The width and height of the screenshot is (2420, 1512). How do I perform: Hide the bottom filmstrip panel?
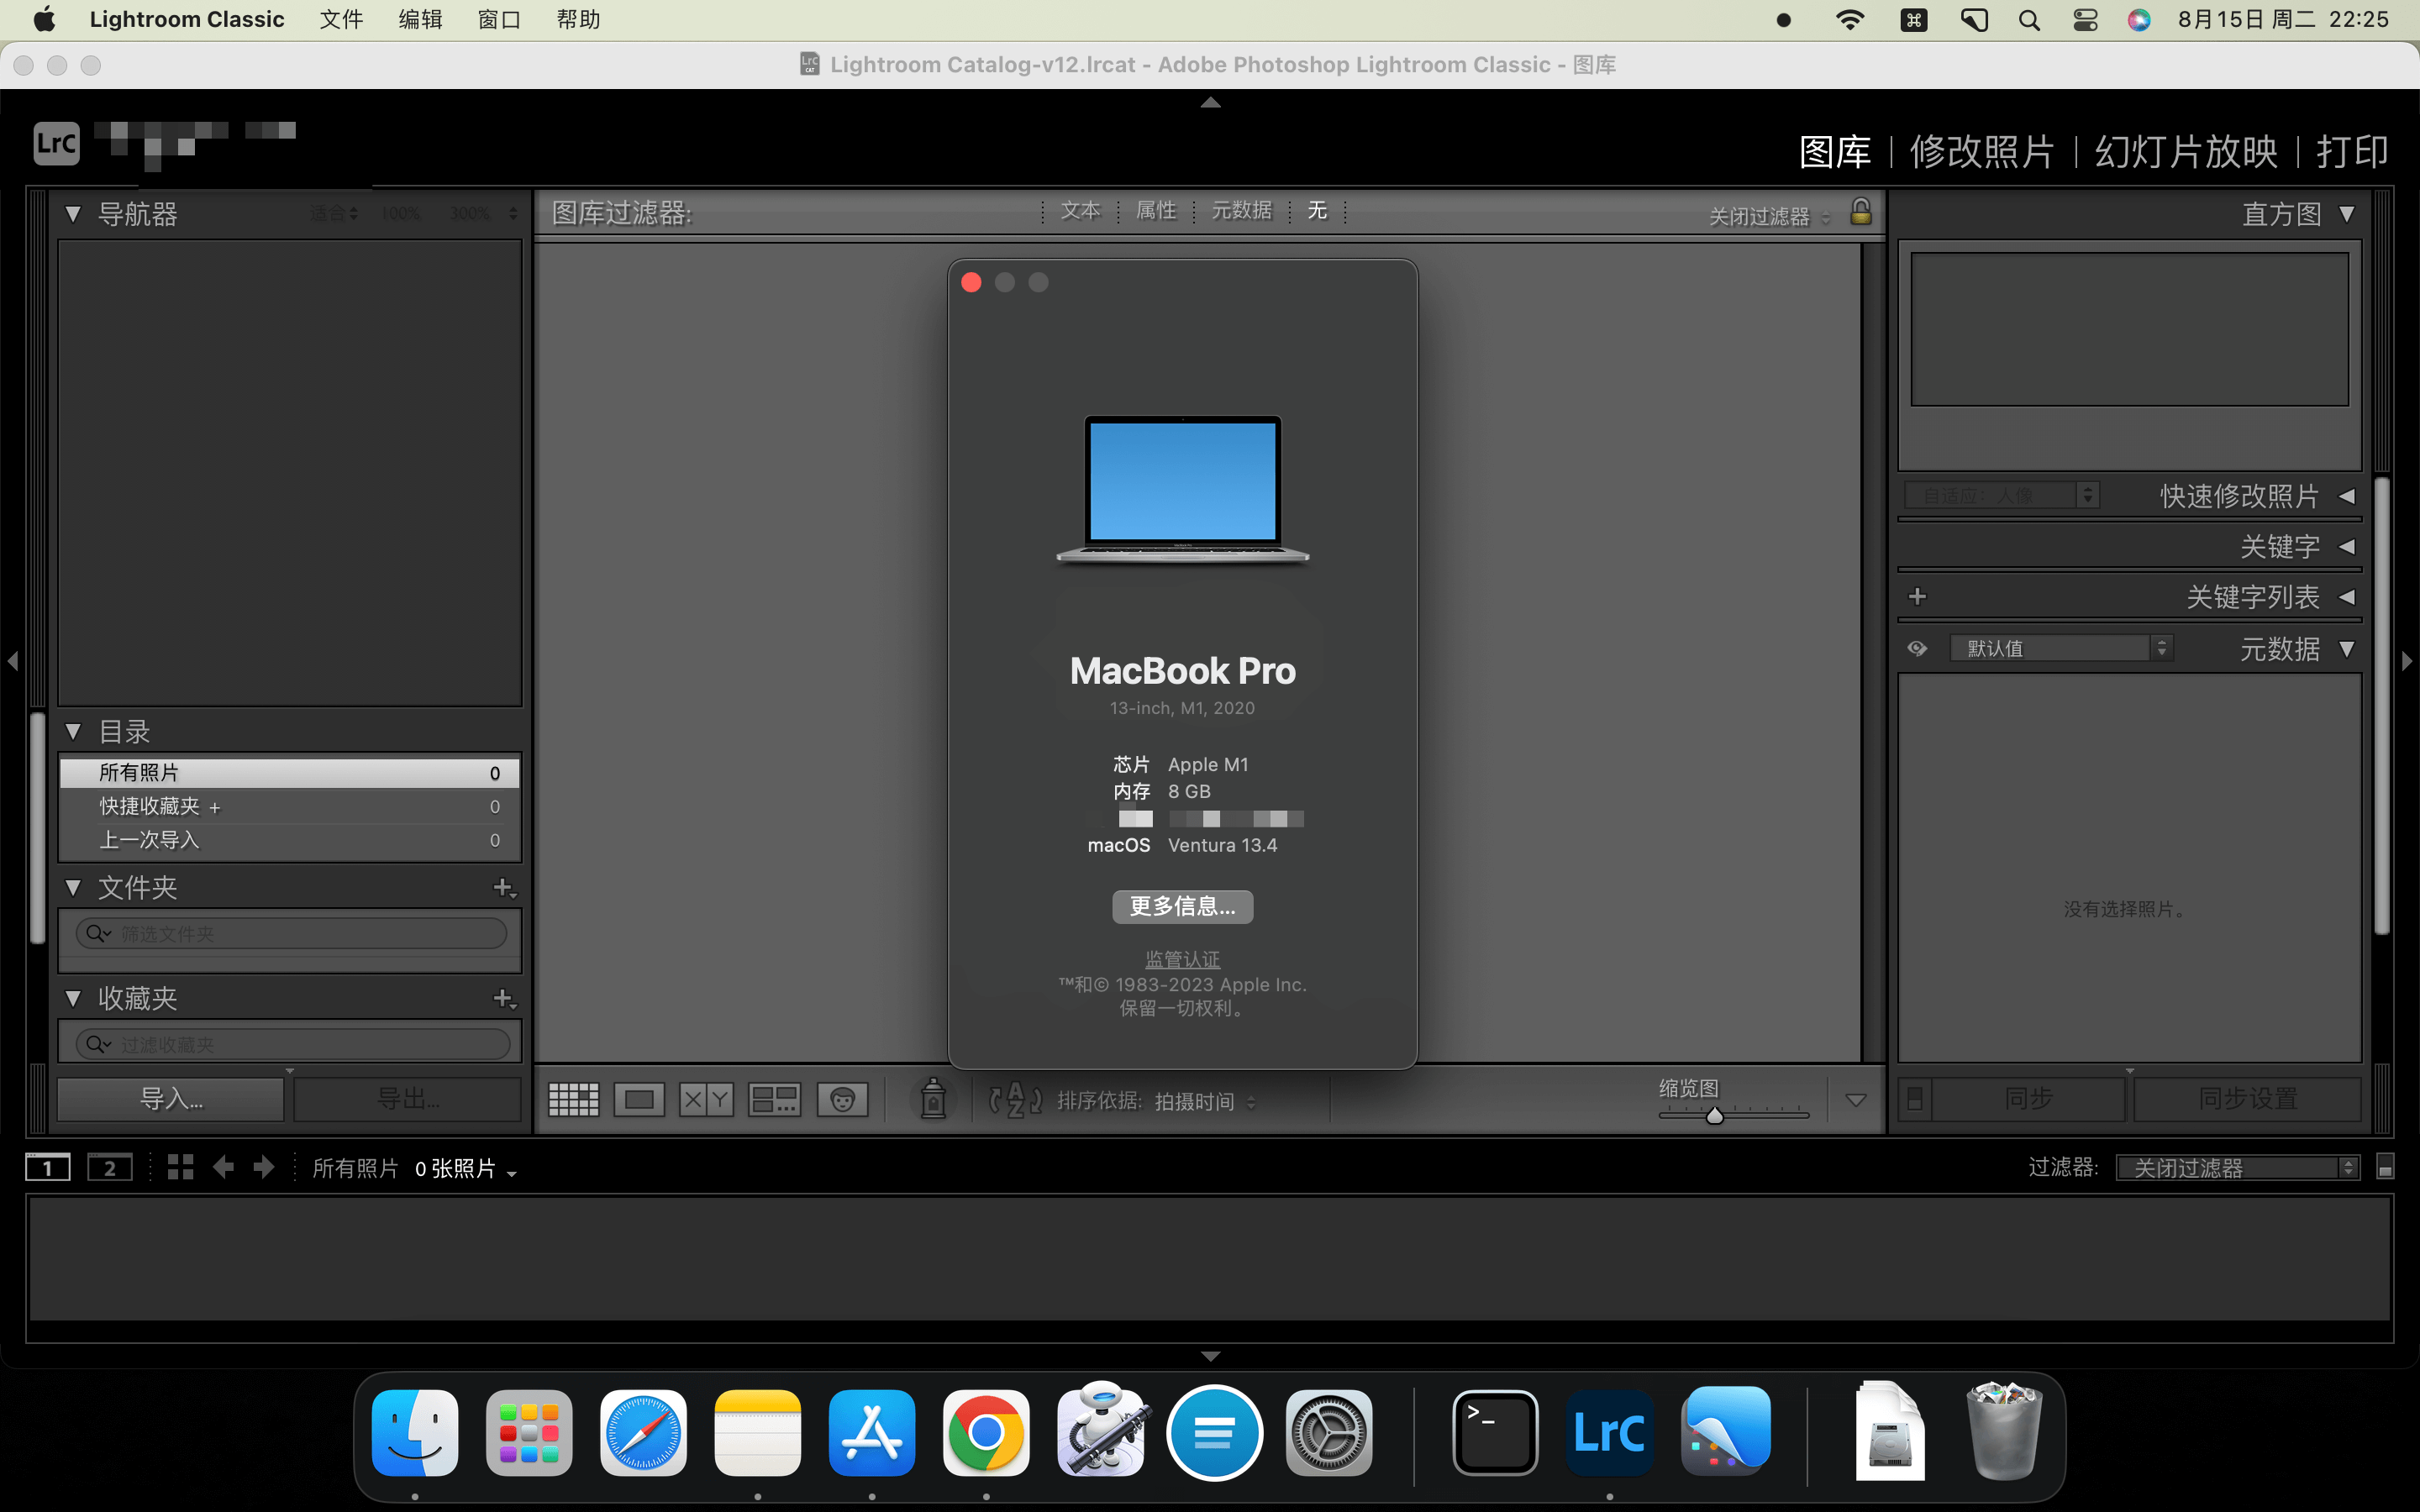tap(1210, 1356)
